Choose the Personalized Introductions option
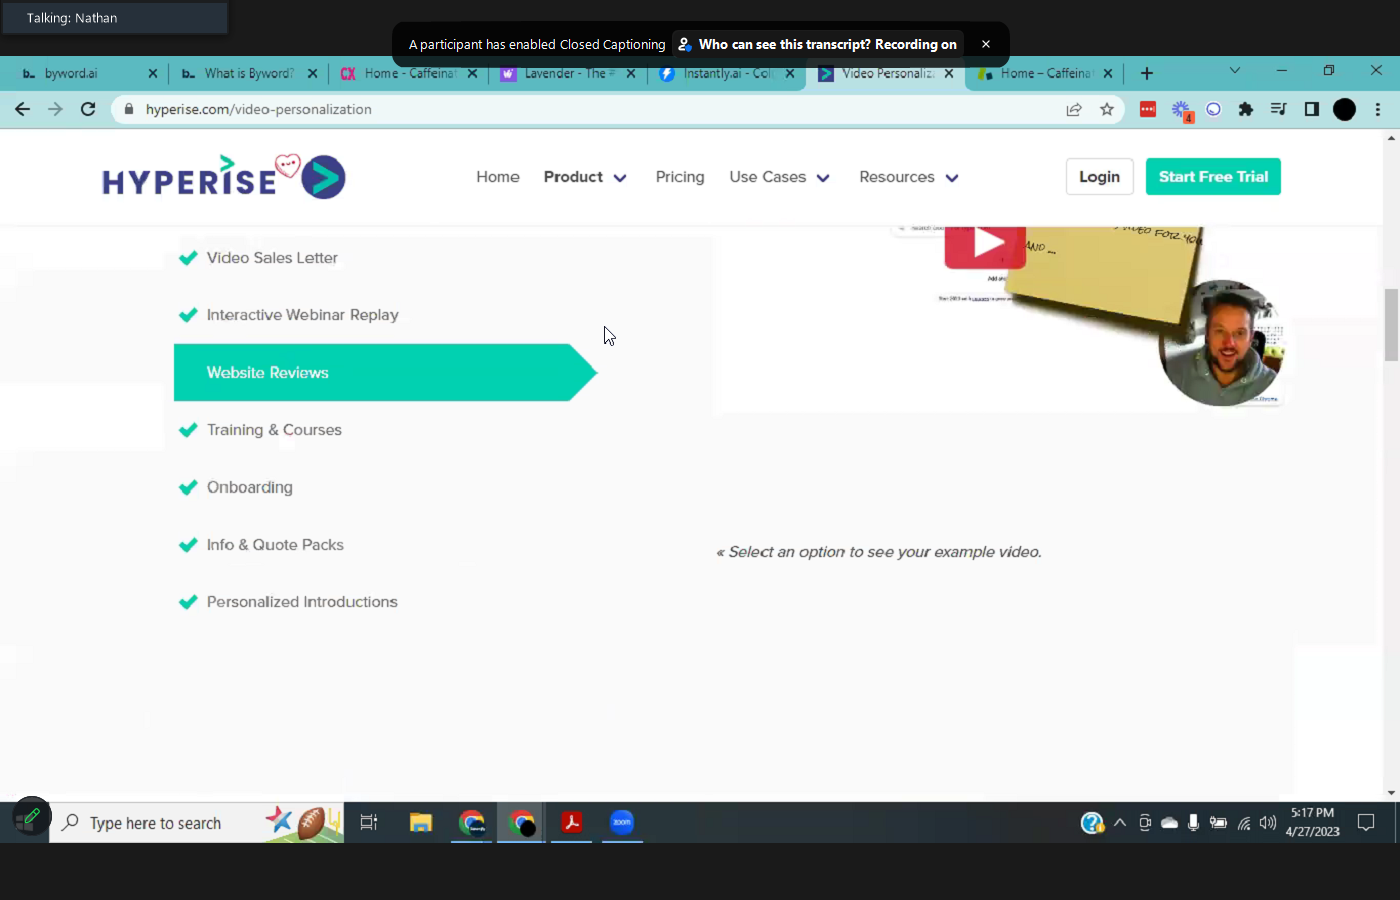Viewport: 1400px width, 900px height. (301, 602)
